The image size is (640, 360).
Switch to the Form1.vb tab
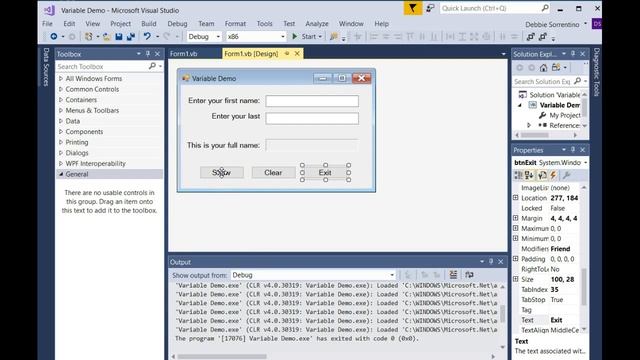pos(184,54)
